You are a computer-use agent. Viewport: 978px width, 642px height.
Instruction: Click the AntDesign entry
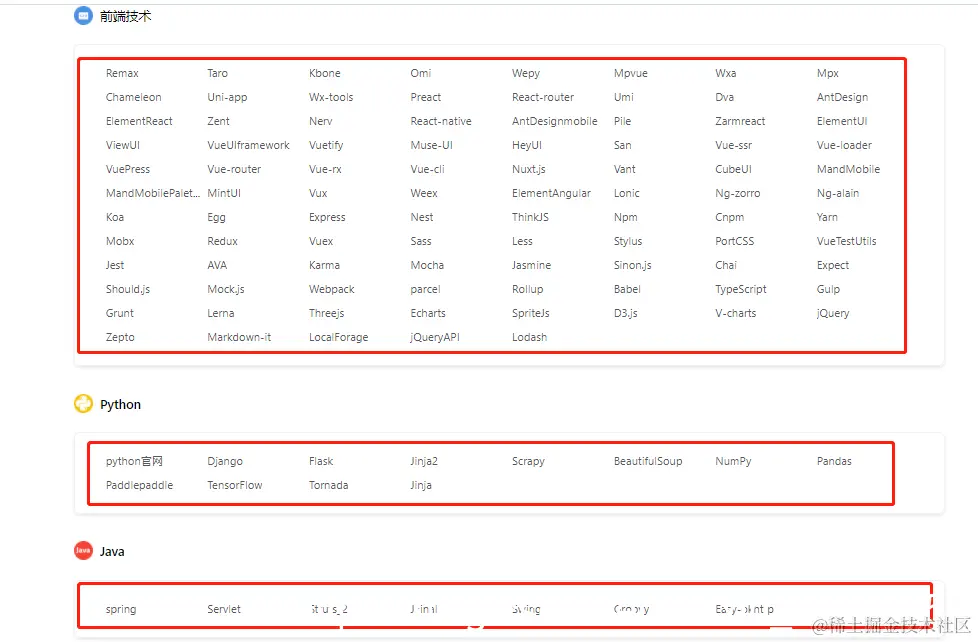pos(843,97)
